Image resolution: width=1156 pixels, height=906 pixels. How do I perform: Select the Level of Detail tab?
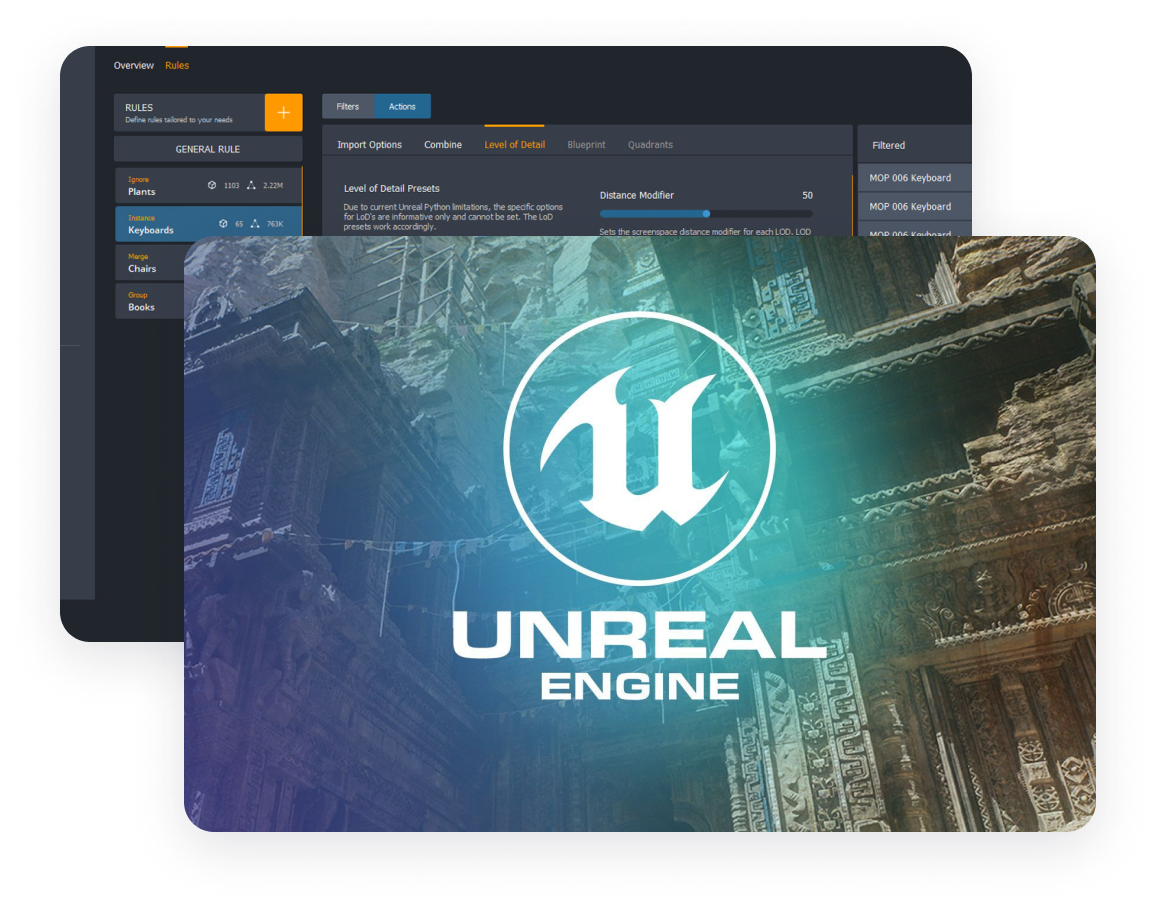coord(515,144)
